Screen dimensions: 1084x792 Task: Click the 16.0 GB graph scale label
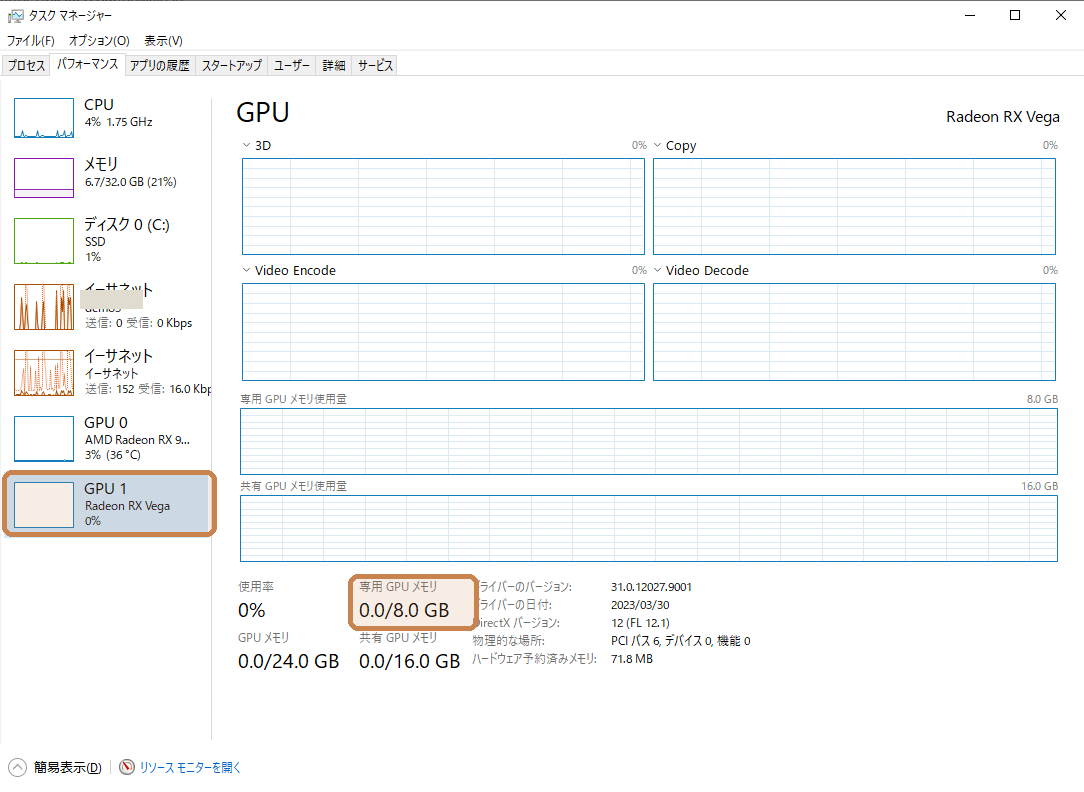(x=1039, y=486)
